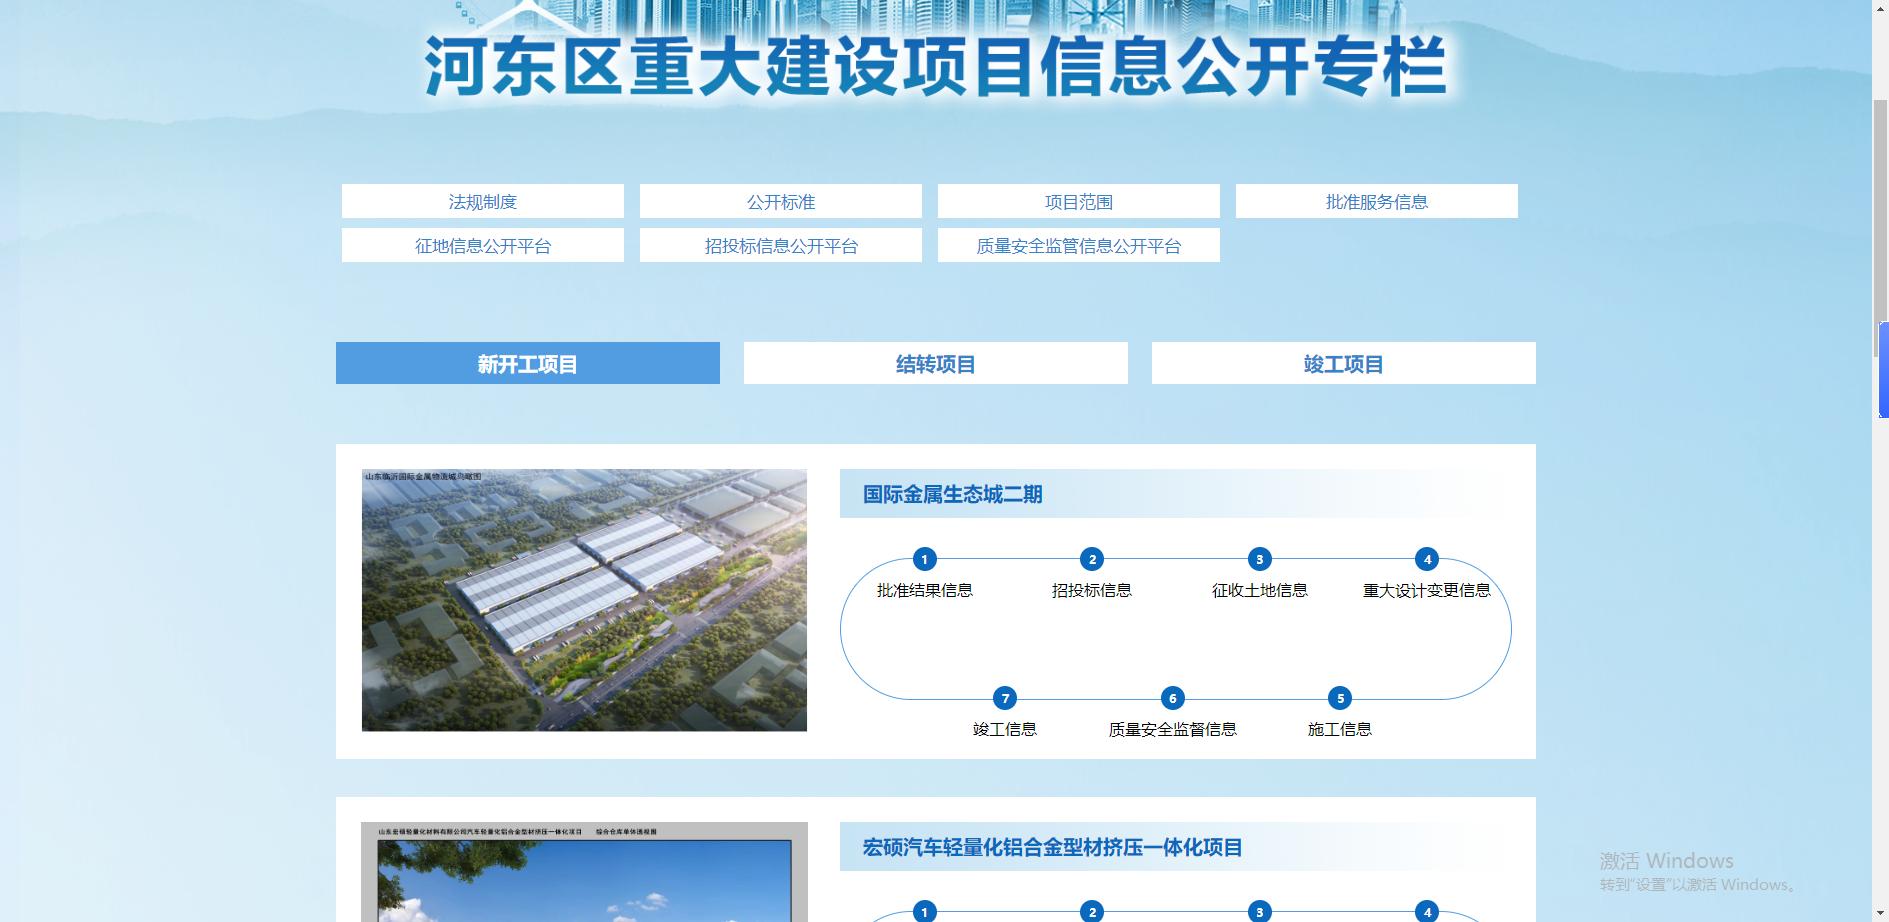Click the 国际金属生态城二期 aerial thumbnail
The image size is (1889, 922).
[584, 600]
